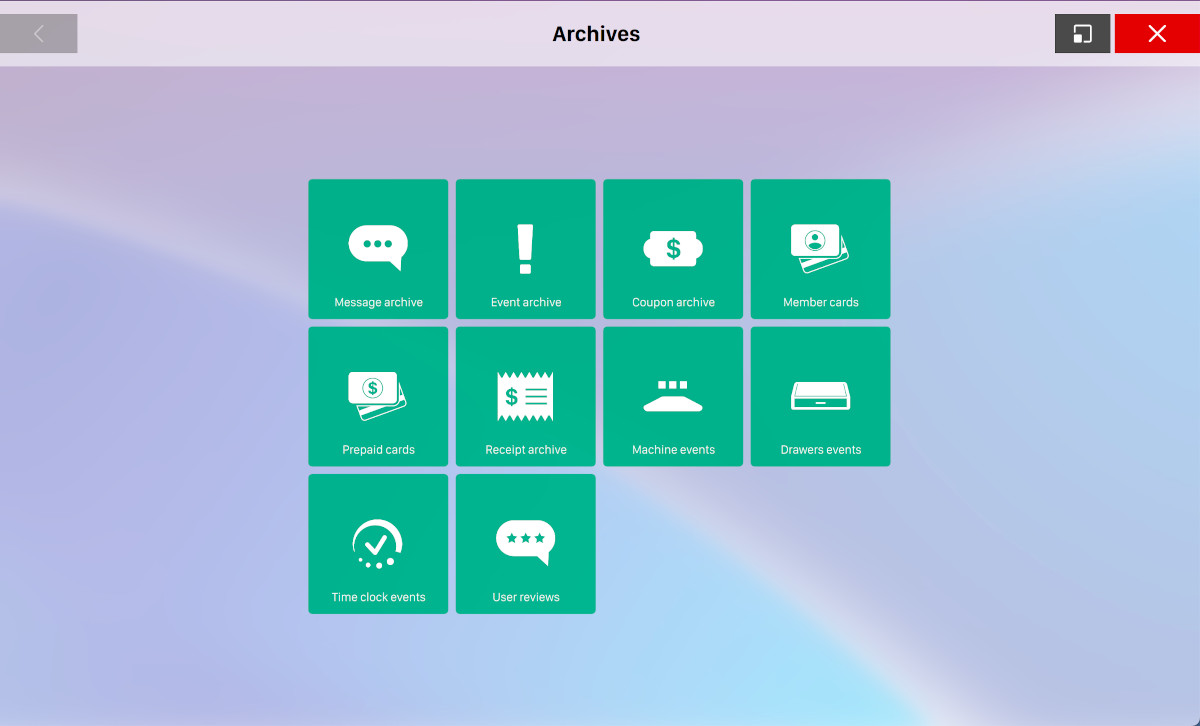Select the Machine events terminal icon
Image resolution: width=1200 pixels, height=726 pixels.
click(x=673, y=396)
